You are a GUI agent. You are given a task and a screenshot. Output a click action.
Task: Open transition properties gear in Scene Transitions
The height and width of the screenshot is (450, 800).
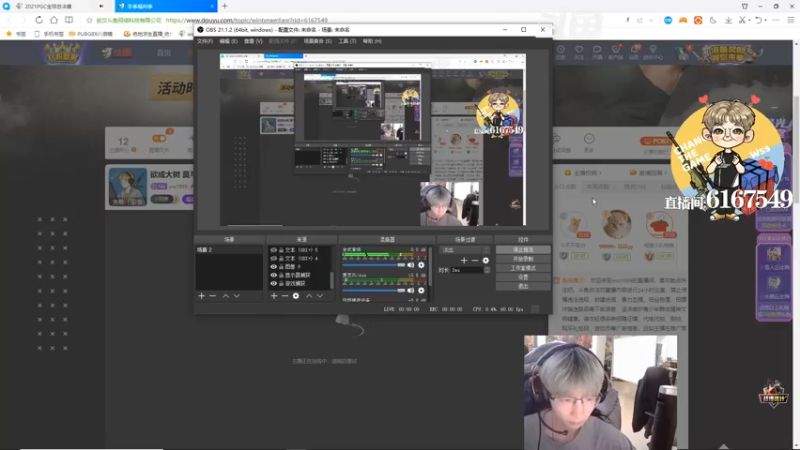pos(486,261)
